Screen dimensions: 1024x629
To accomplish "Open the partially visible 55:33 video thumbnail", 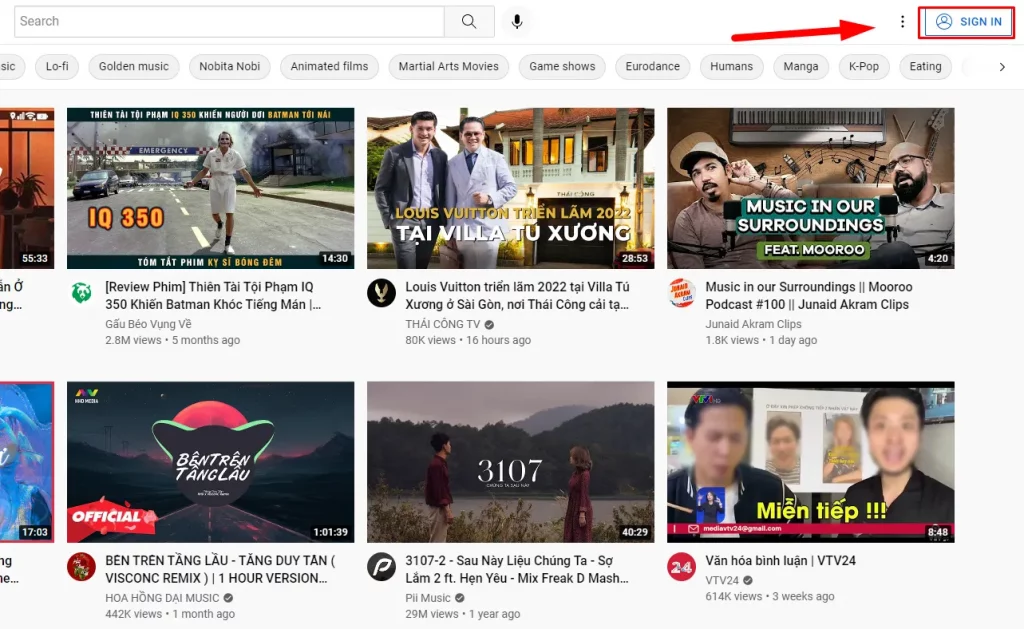I will click(27, 188).
